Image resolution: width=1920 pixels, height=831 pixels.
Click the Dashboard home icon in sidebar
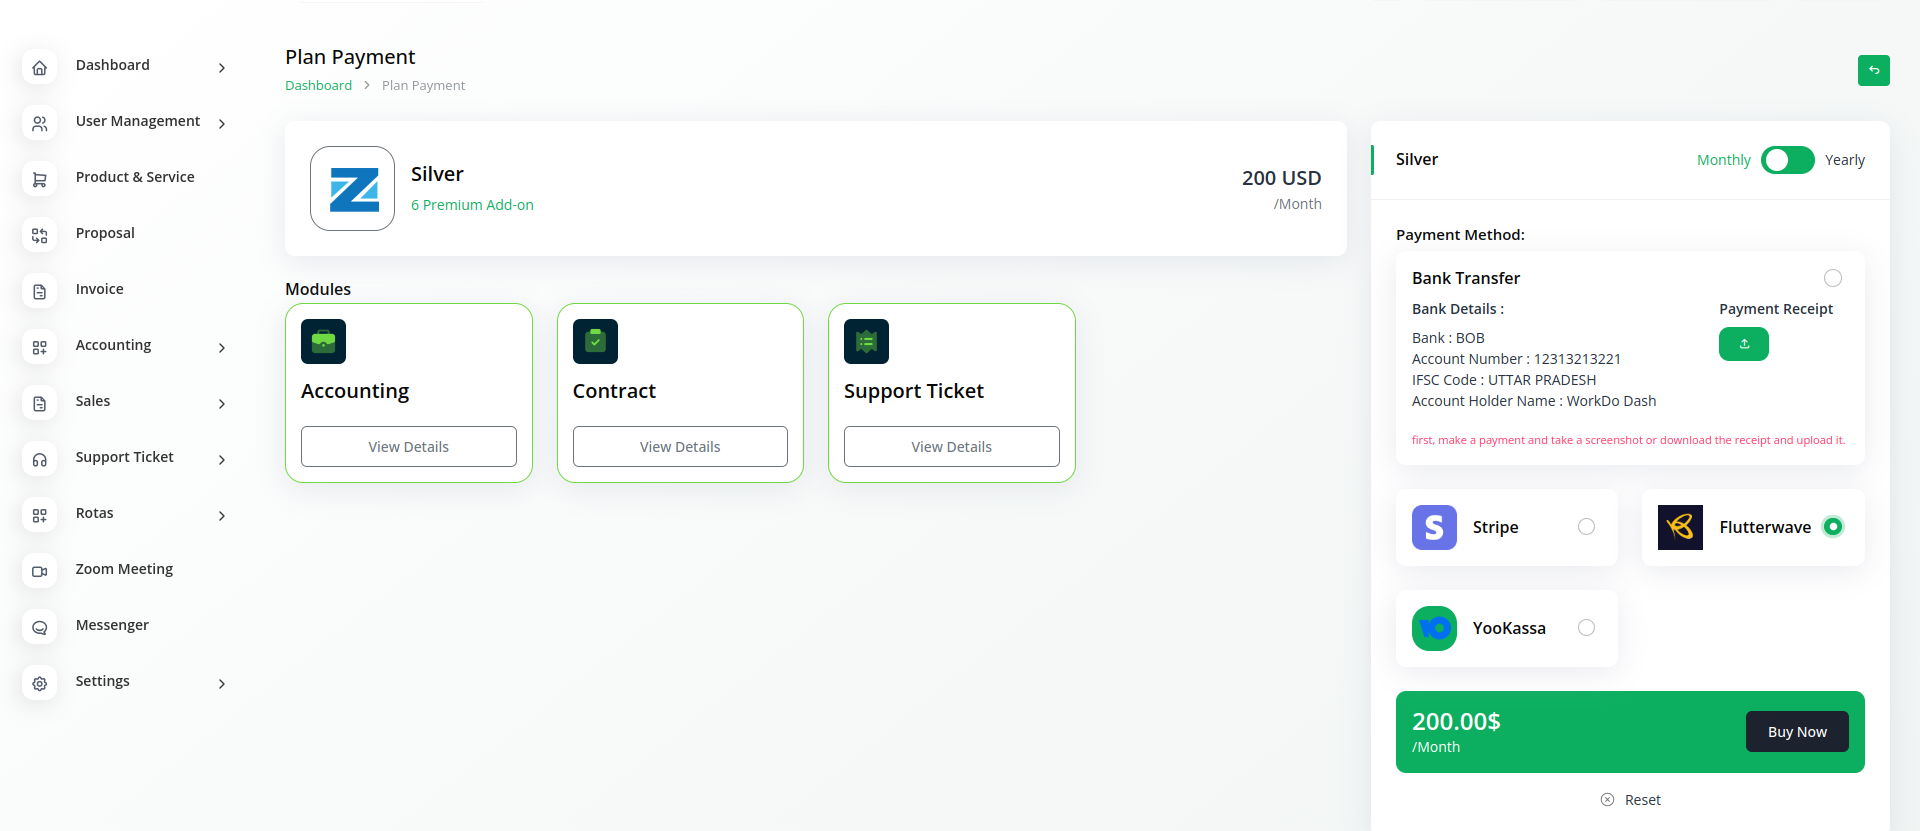[x=40, y=68]
